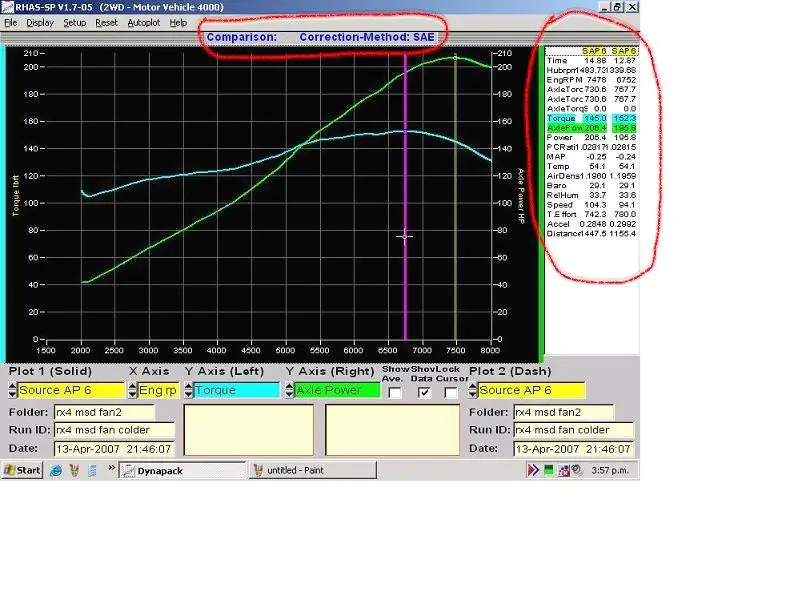Click the "Axle Power HP" right axis label

coord(521,196)
